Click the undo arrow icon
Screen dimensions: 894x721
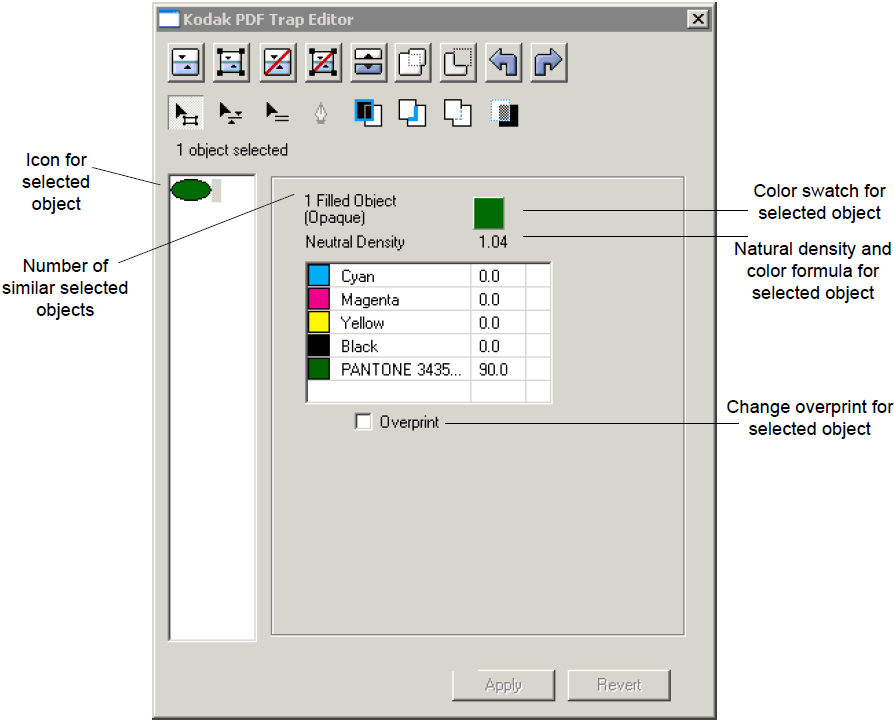[503, 62]
